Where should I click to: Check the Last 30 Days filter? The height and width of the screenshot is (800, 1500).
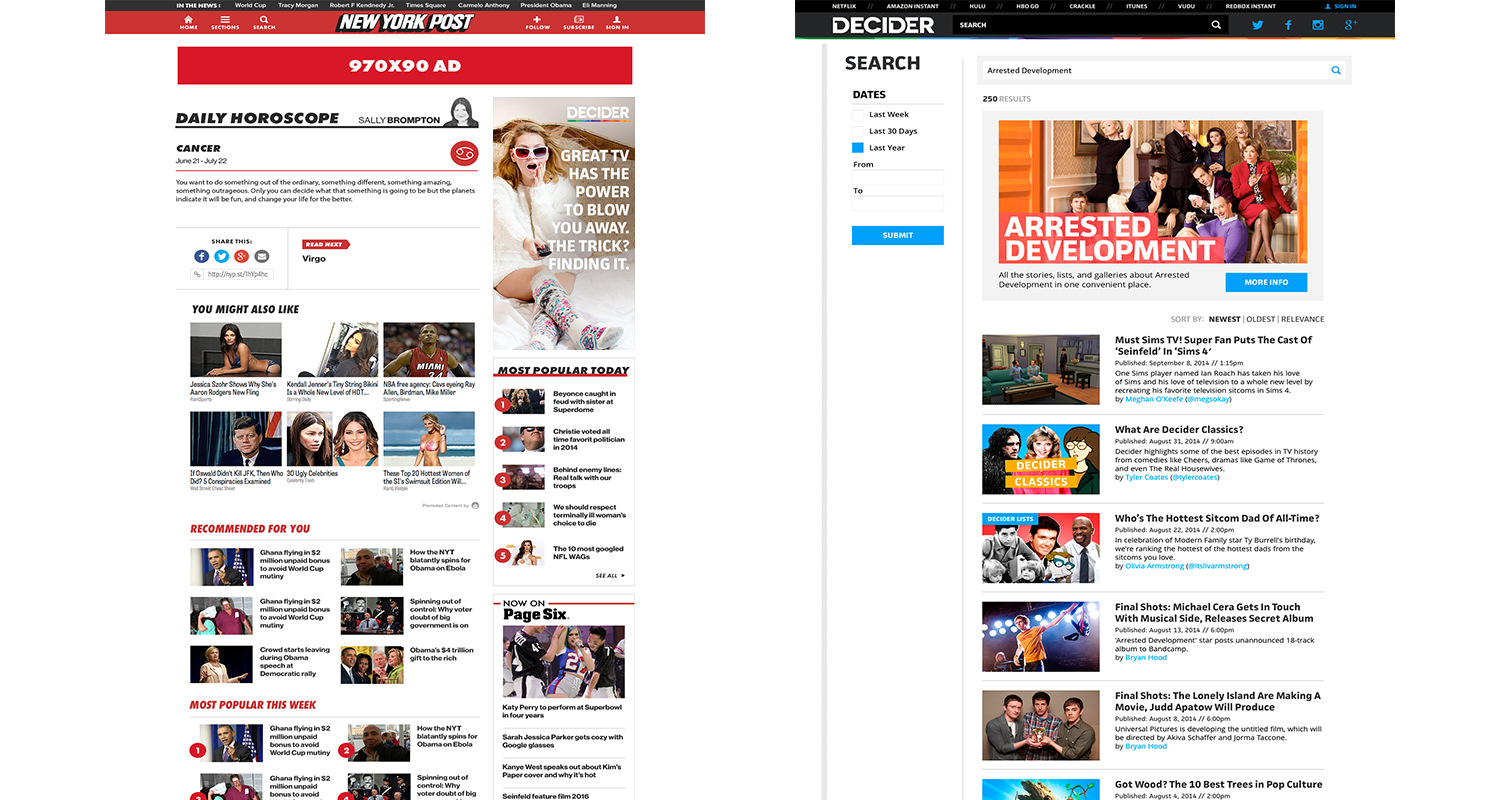pyautogui.click(x=858, y=131)
